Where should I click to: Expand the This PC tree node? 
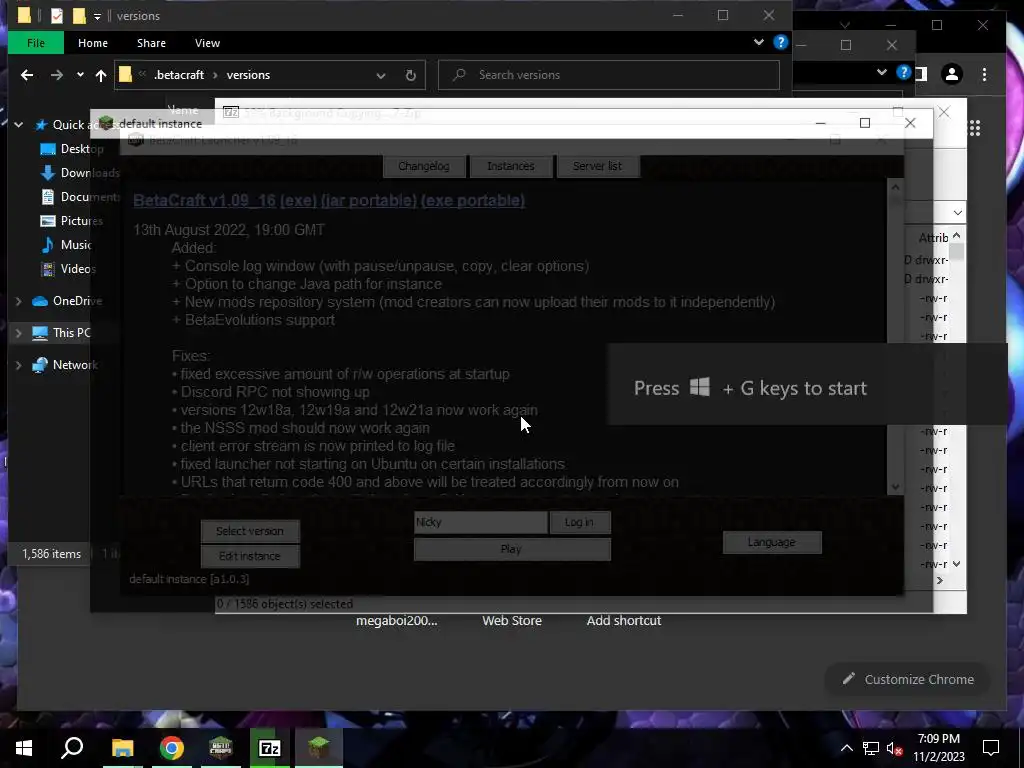pos(18,333)
